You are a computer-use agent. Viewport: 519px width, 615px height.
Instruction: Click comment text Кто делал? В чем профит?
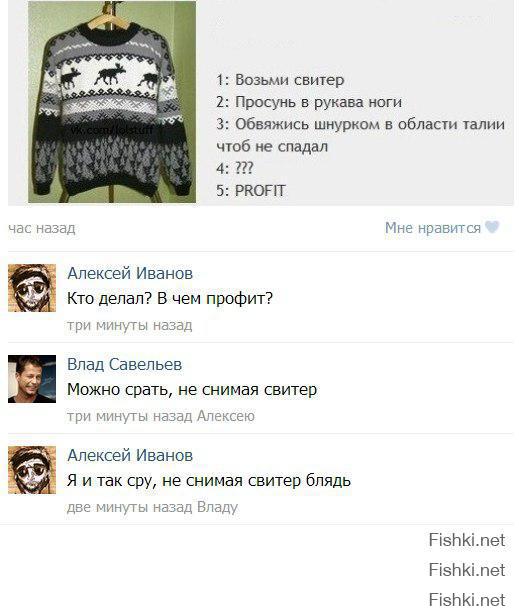pyautogui.click(x=170, y=298)
